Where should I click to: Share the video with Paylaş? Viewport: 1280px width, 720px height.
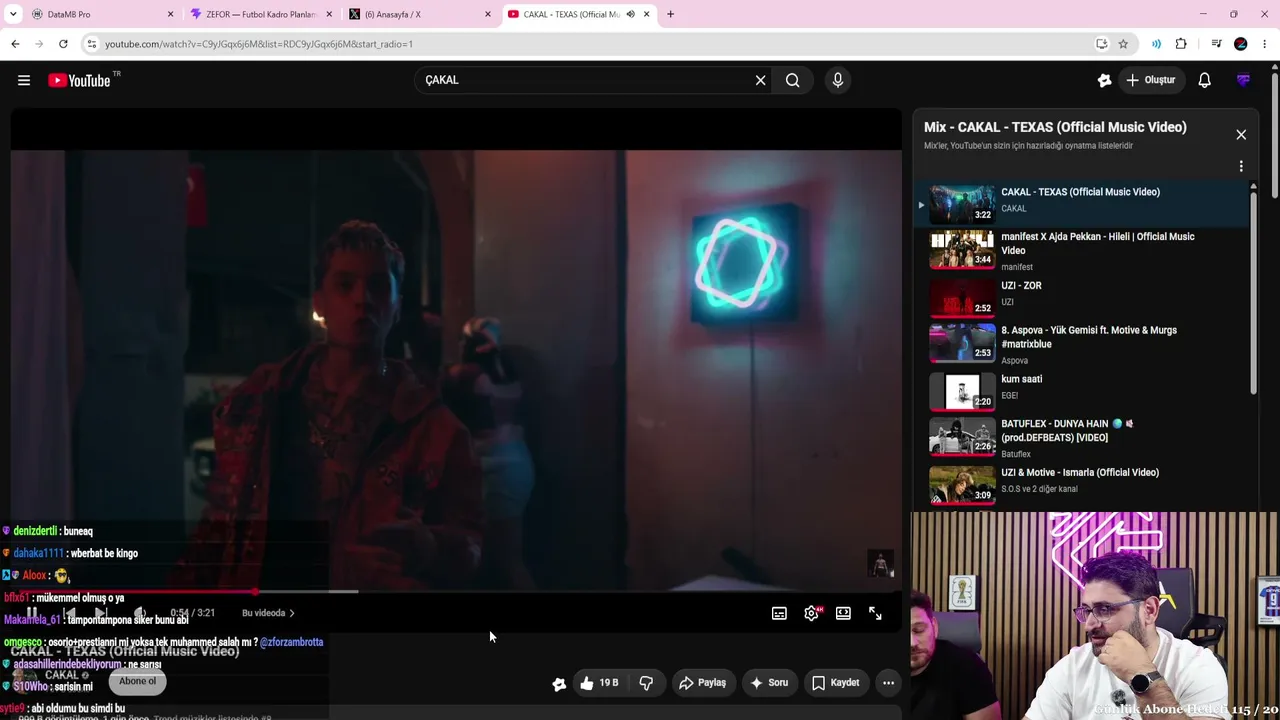[702, 683]
